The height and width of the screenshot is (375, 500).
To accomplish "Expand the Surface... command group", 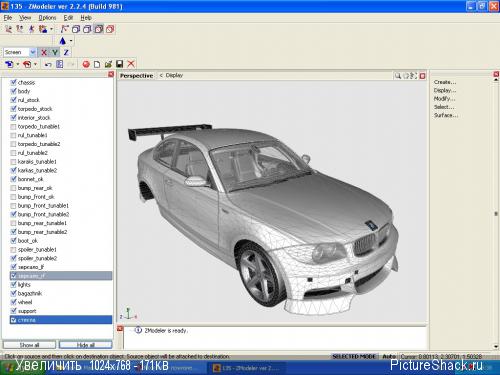I will point(446,115).
